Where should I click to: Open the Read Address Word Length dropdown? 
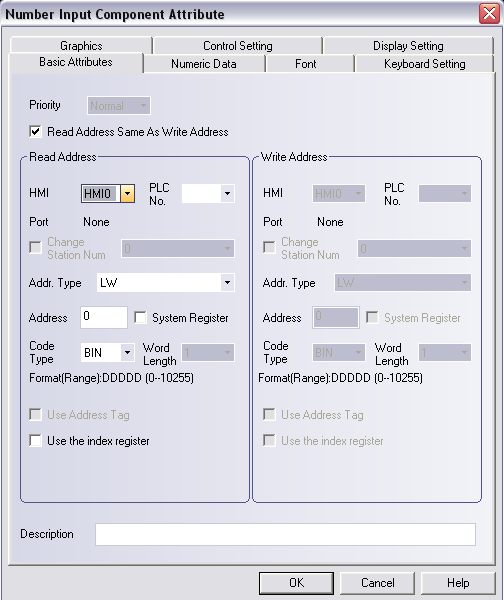(208, 352)
